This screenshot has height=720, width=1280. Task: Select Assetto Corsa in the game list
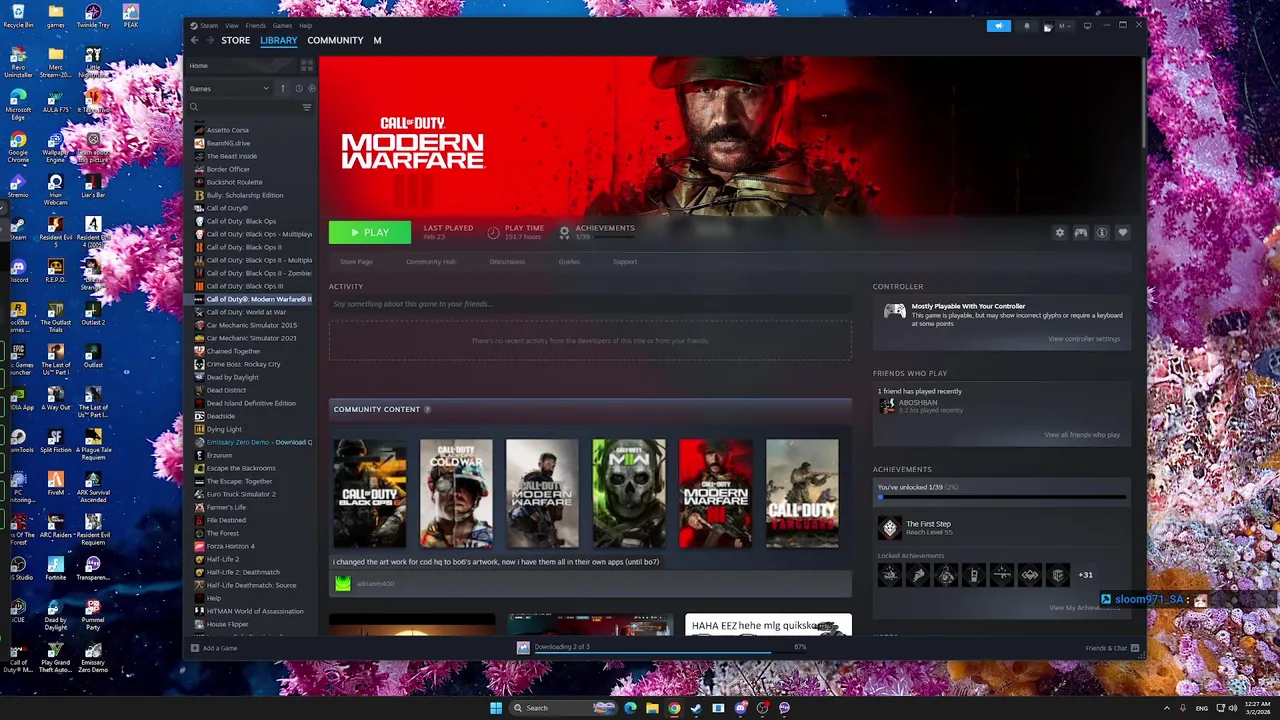click(x=228, y=130)
